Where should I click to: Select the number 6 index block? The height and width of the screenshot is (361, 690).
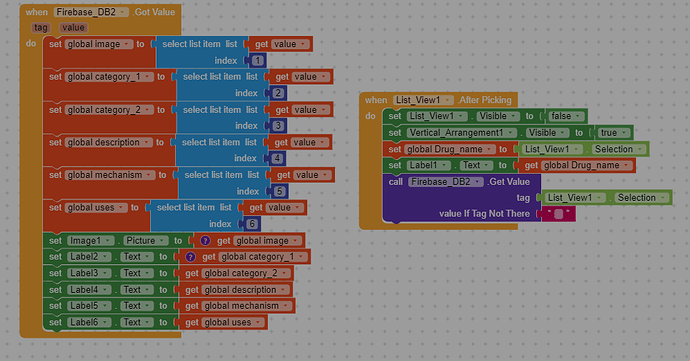coord(252,224)
